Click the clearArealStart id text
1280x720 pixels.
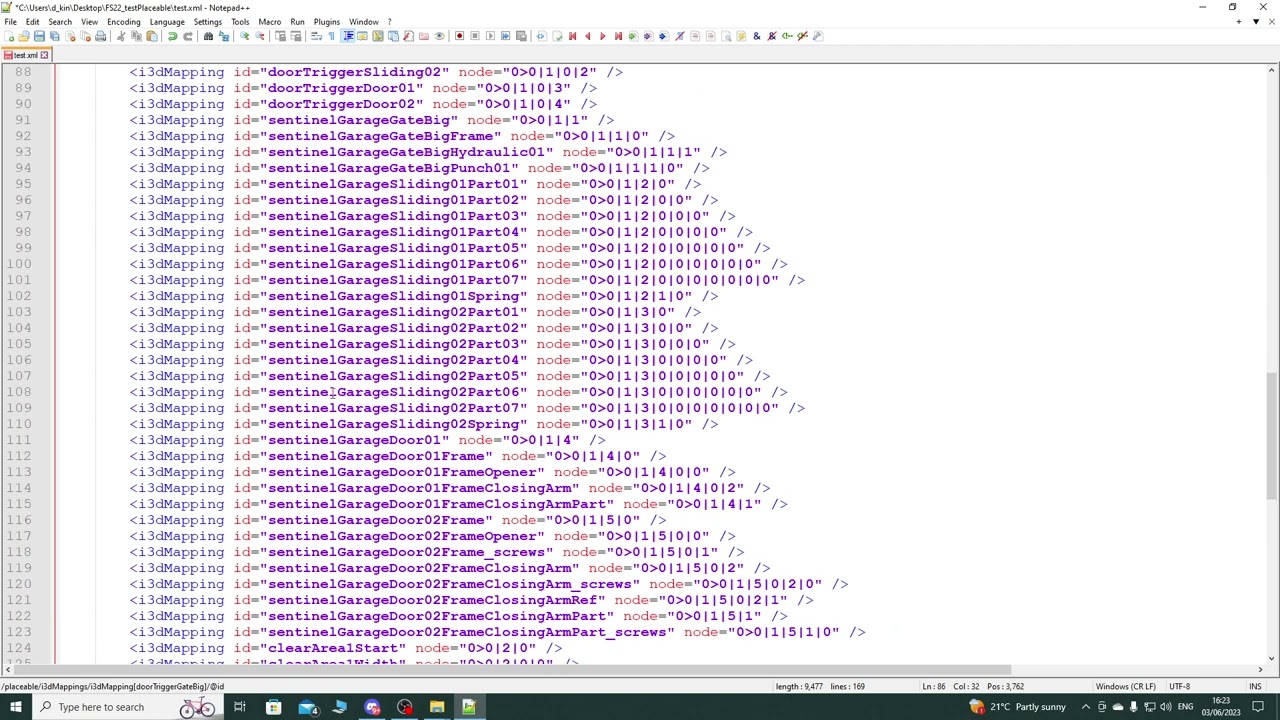click(x=333, y=648)
